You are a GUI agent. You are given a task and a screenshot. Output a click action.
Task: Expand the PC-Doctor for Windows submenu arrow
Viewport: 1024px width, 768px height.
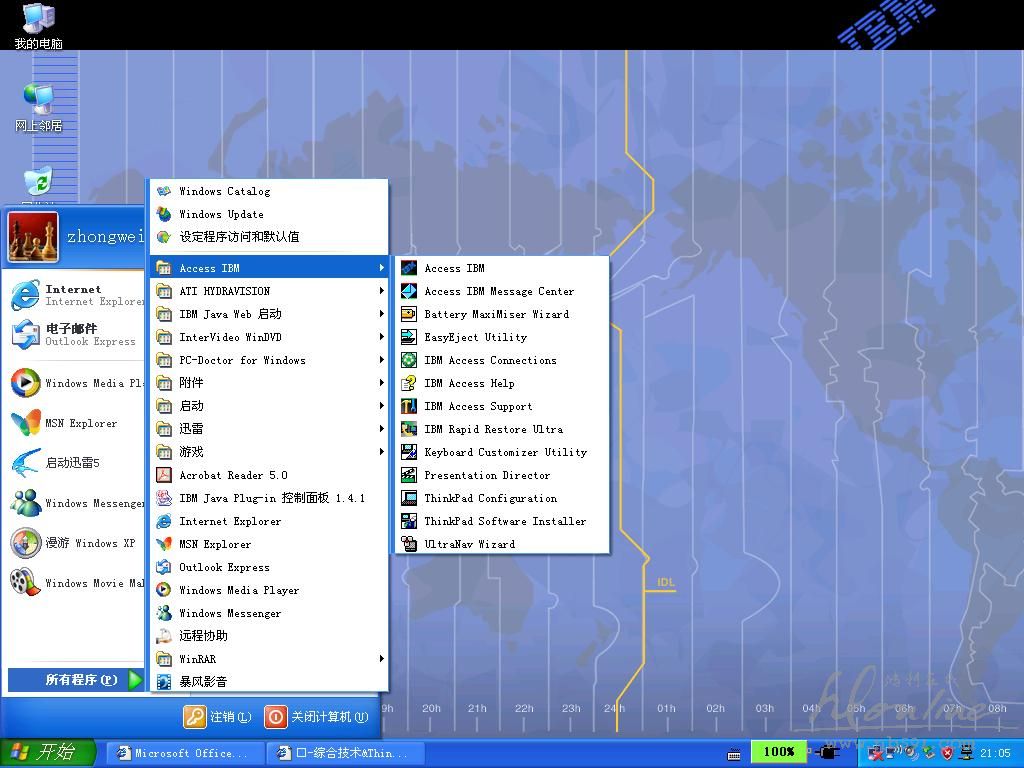[x=381, y=360]
